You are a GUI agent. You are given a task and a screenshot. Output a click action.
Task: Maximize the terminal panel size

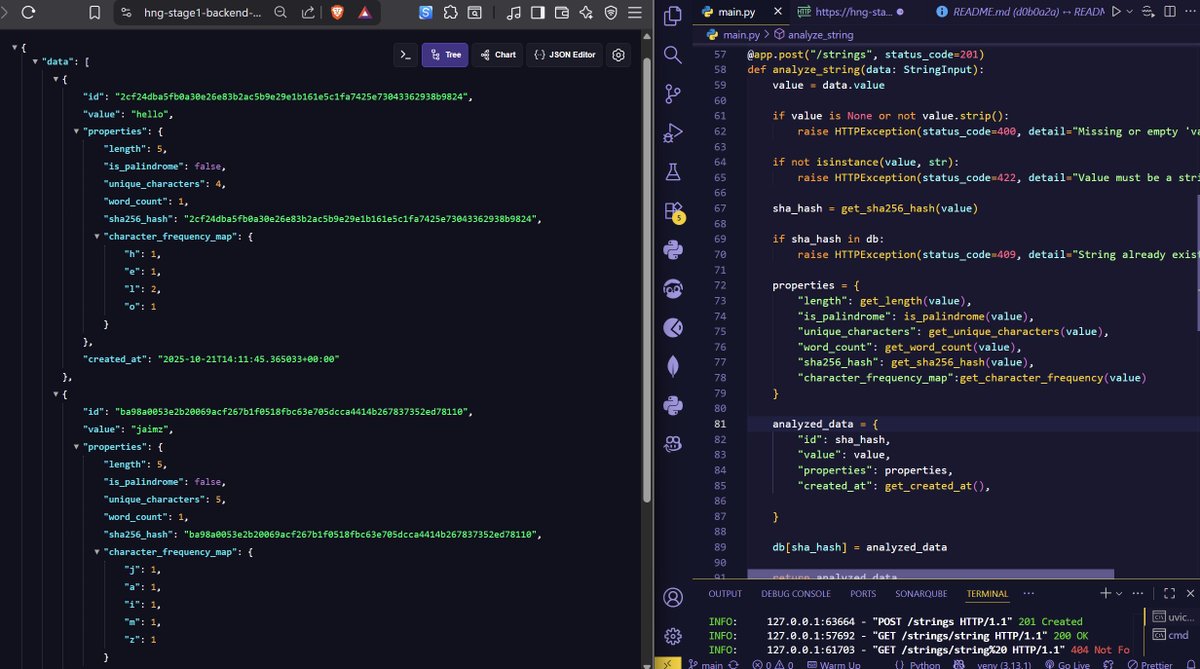point(1168,593)
